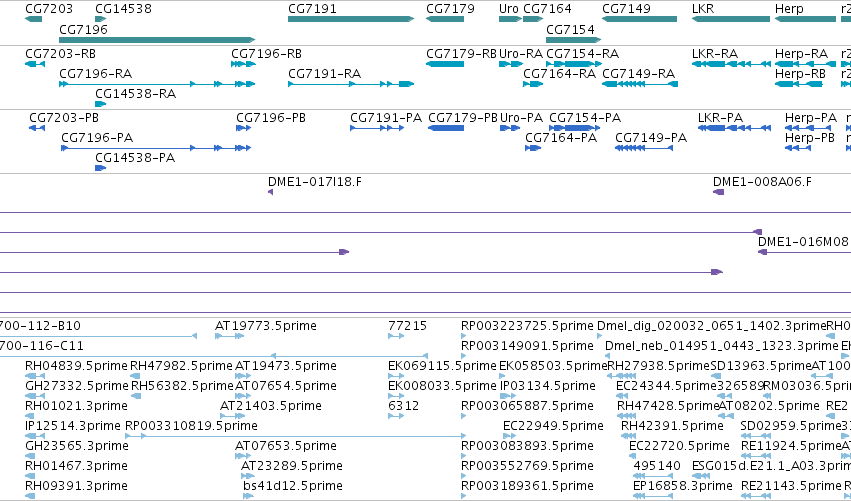Select the 6312 EST label
Viewport: 851px width, 501px height.
tap(404, 406)
